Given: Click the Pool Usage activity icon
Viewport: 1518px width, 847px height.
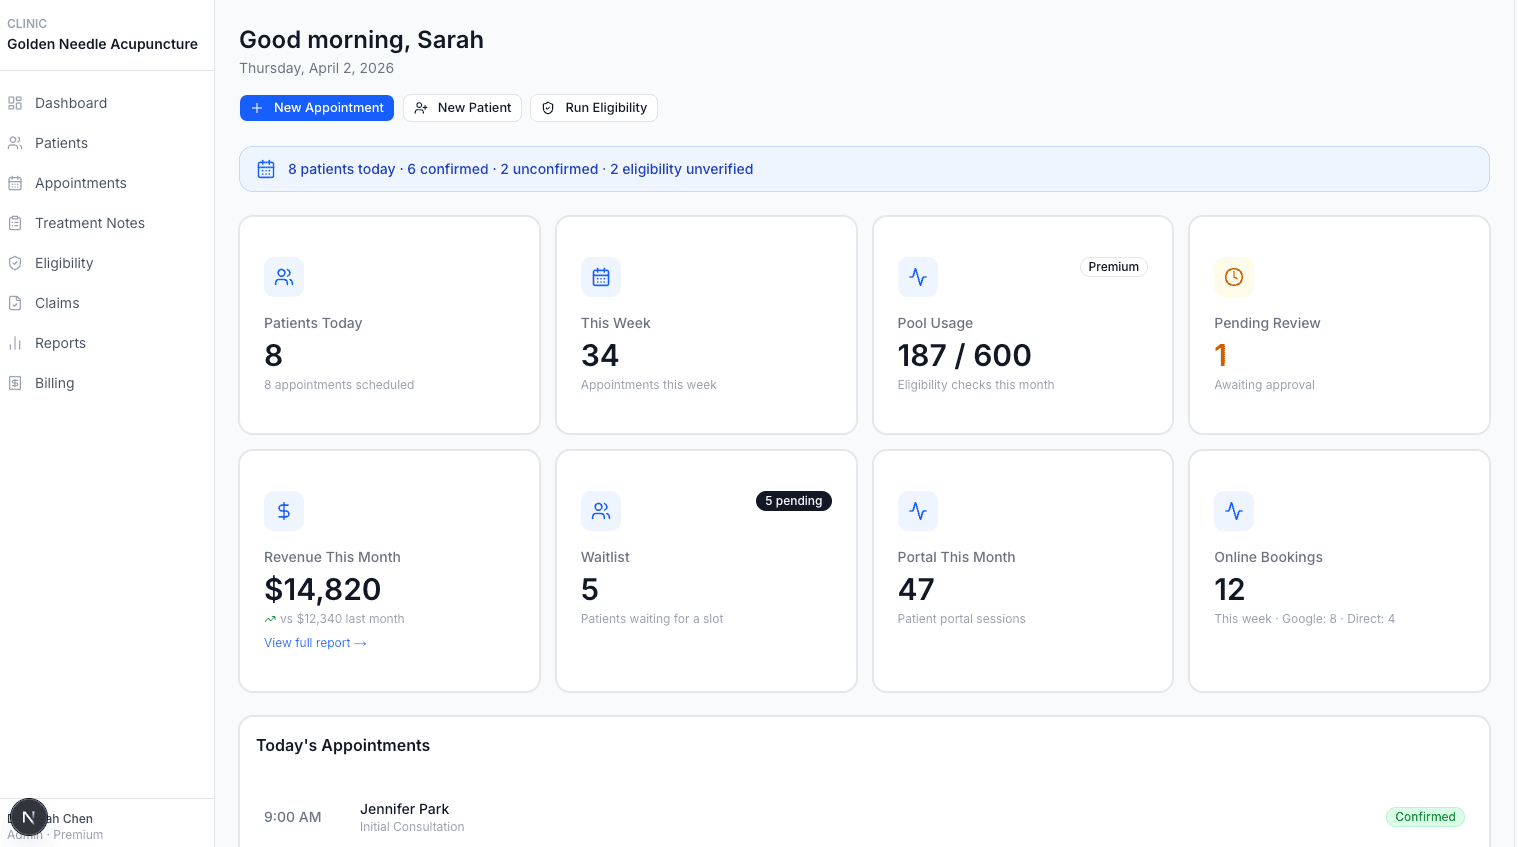Looking at the screenshot, I should 917,277.
